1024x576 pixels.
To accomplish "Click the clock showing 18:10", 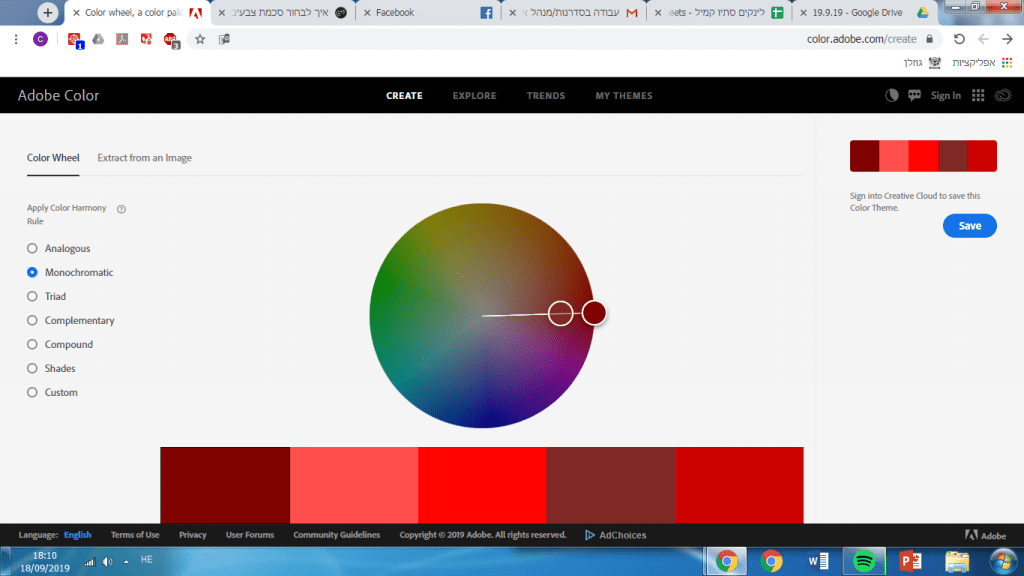I will click(45, 556).
